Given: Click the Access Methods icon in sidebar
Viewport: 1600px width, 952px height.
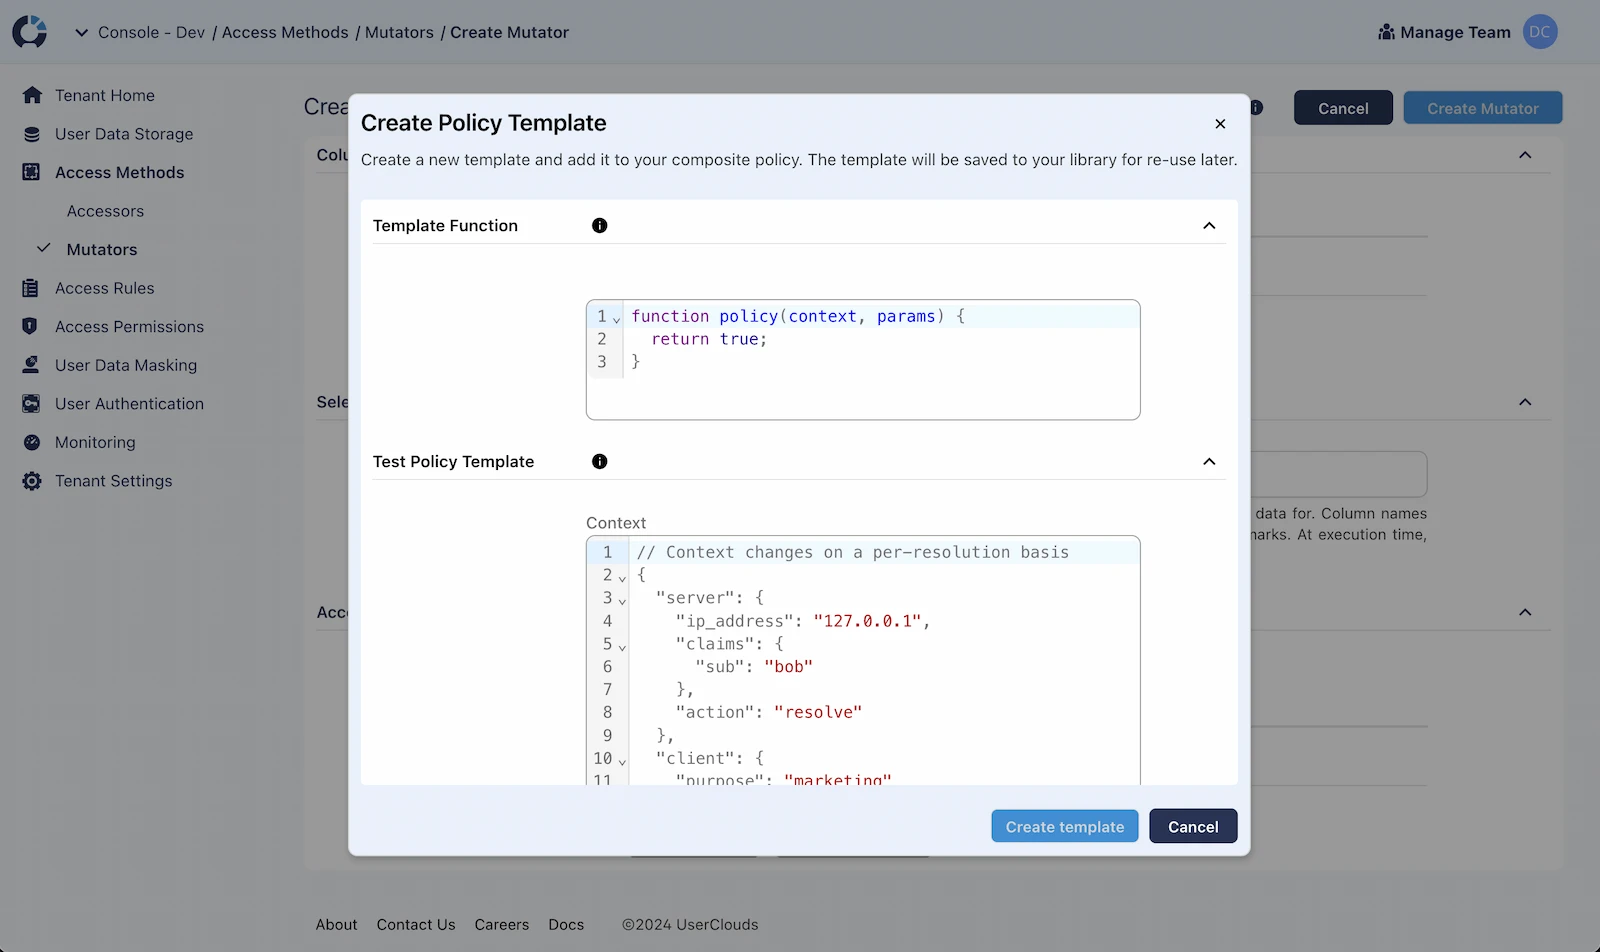Looking at the screenshot, I should 32,172.
